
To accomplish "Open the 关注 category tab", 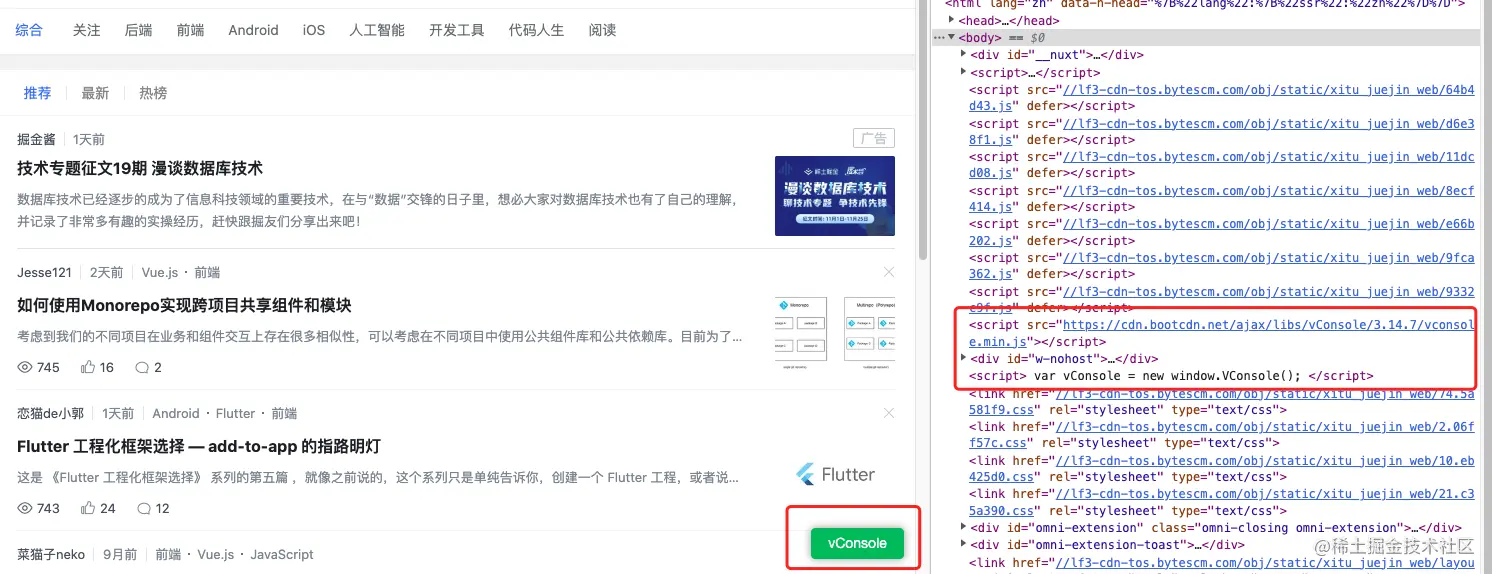I will click(x=87, y=30).
